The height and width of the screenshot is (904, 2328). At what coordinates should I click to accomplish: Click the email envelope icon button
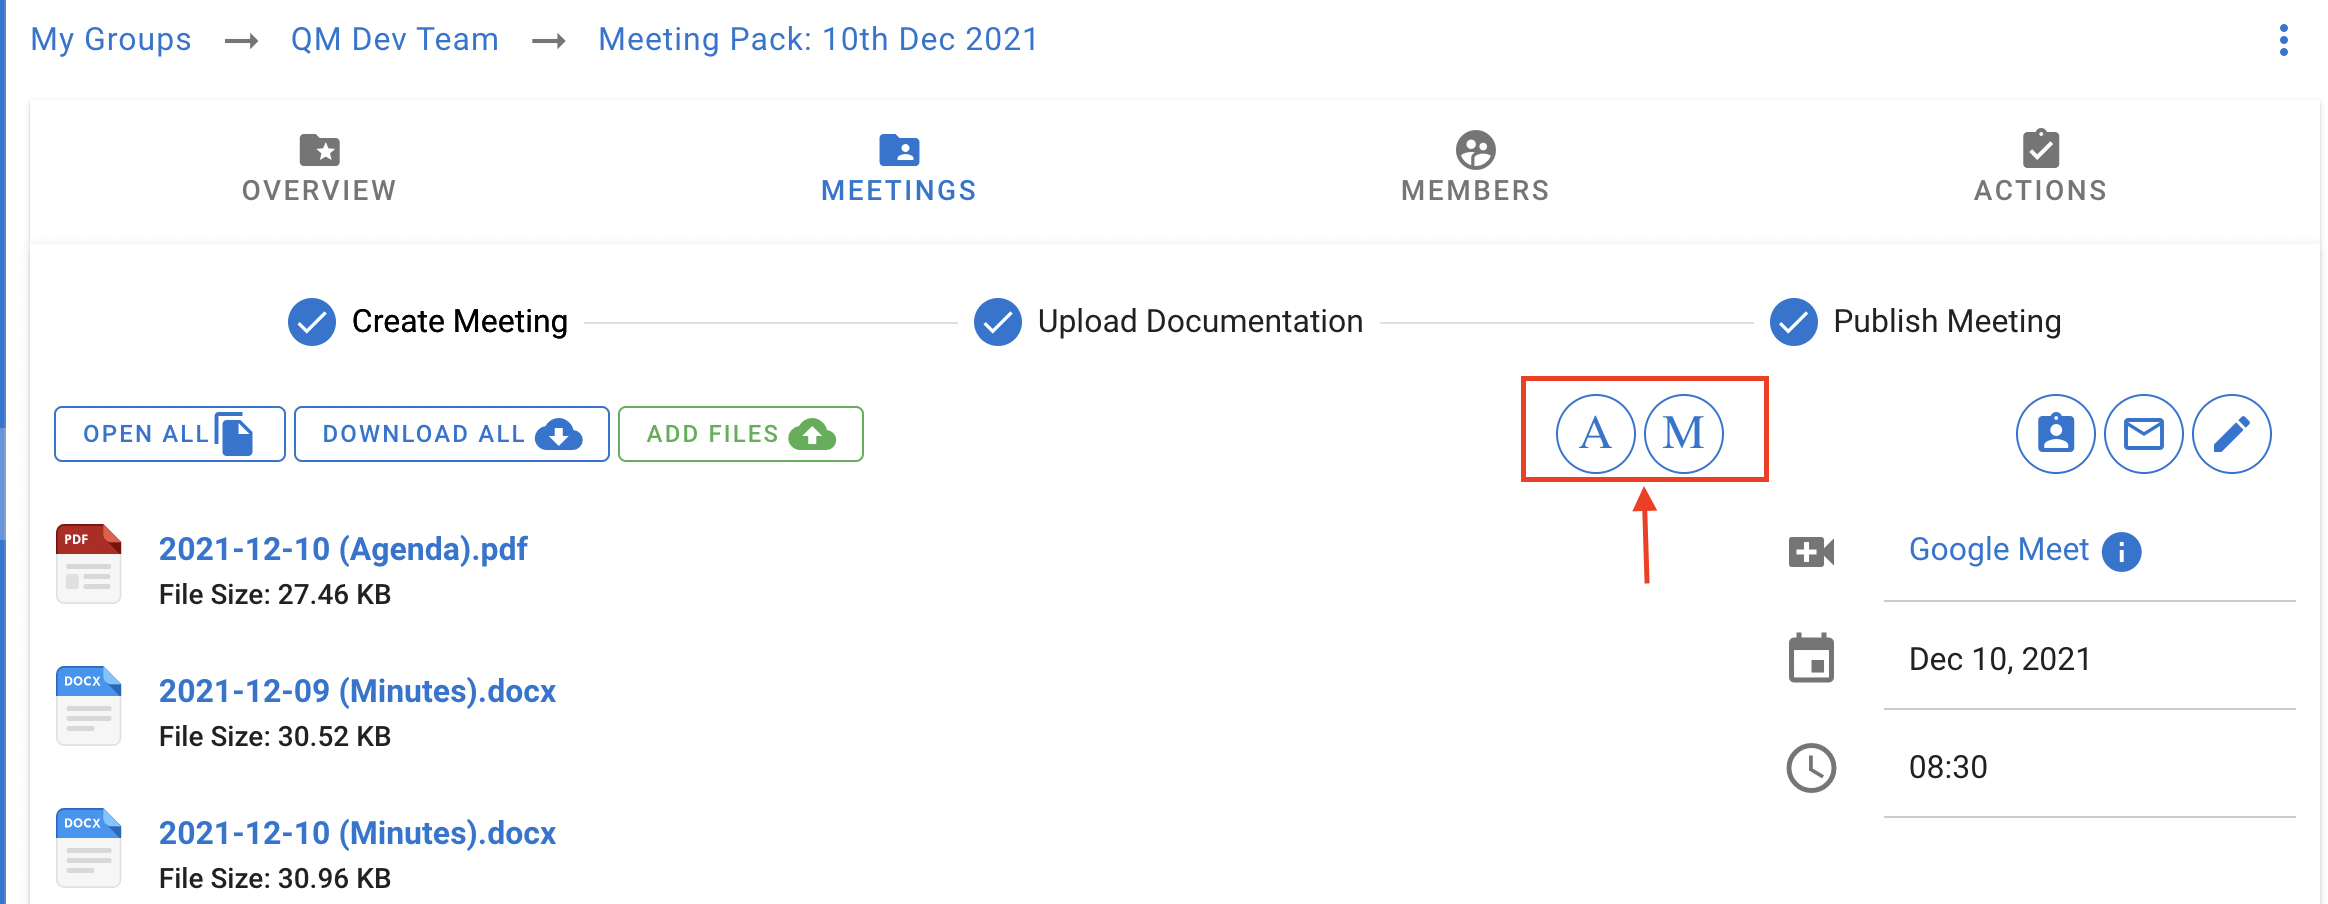(x=2143, y=434)
